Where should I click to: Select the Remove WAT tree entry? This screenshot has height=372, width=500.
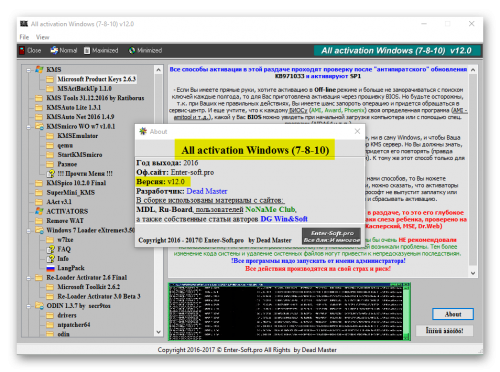coord(65,221)
